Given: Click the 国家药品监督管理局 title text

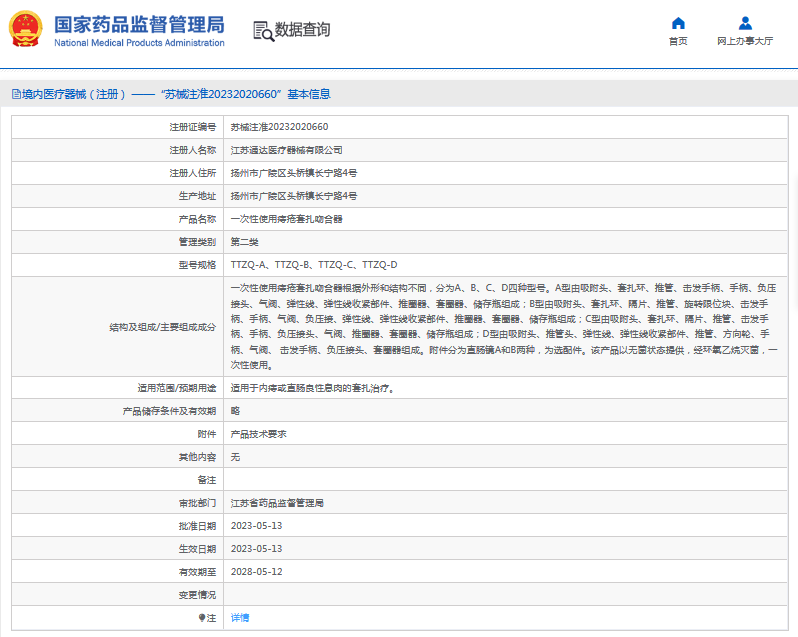Looking at the screenshot, I should (139, 24).
